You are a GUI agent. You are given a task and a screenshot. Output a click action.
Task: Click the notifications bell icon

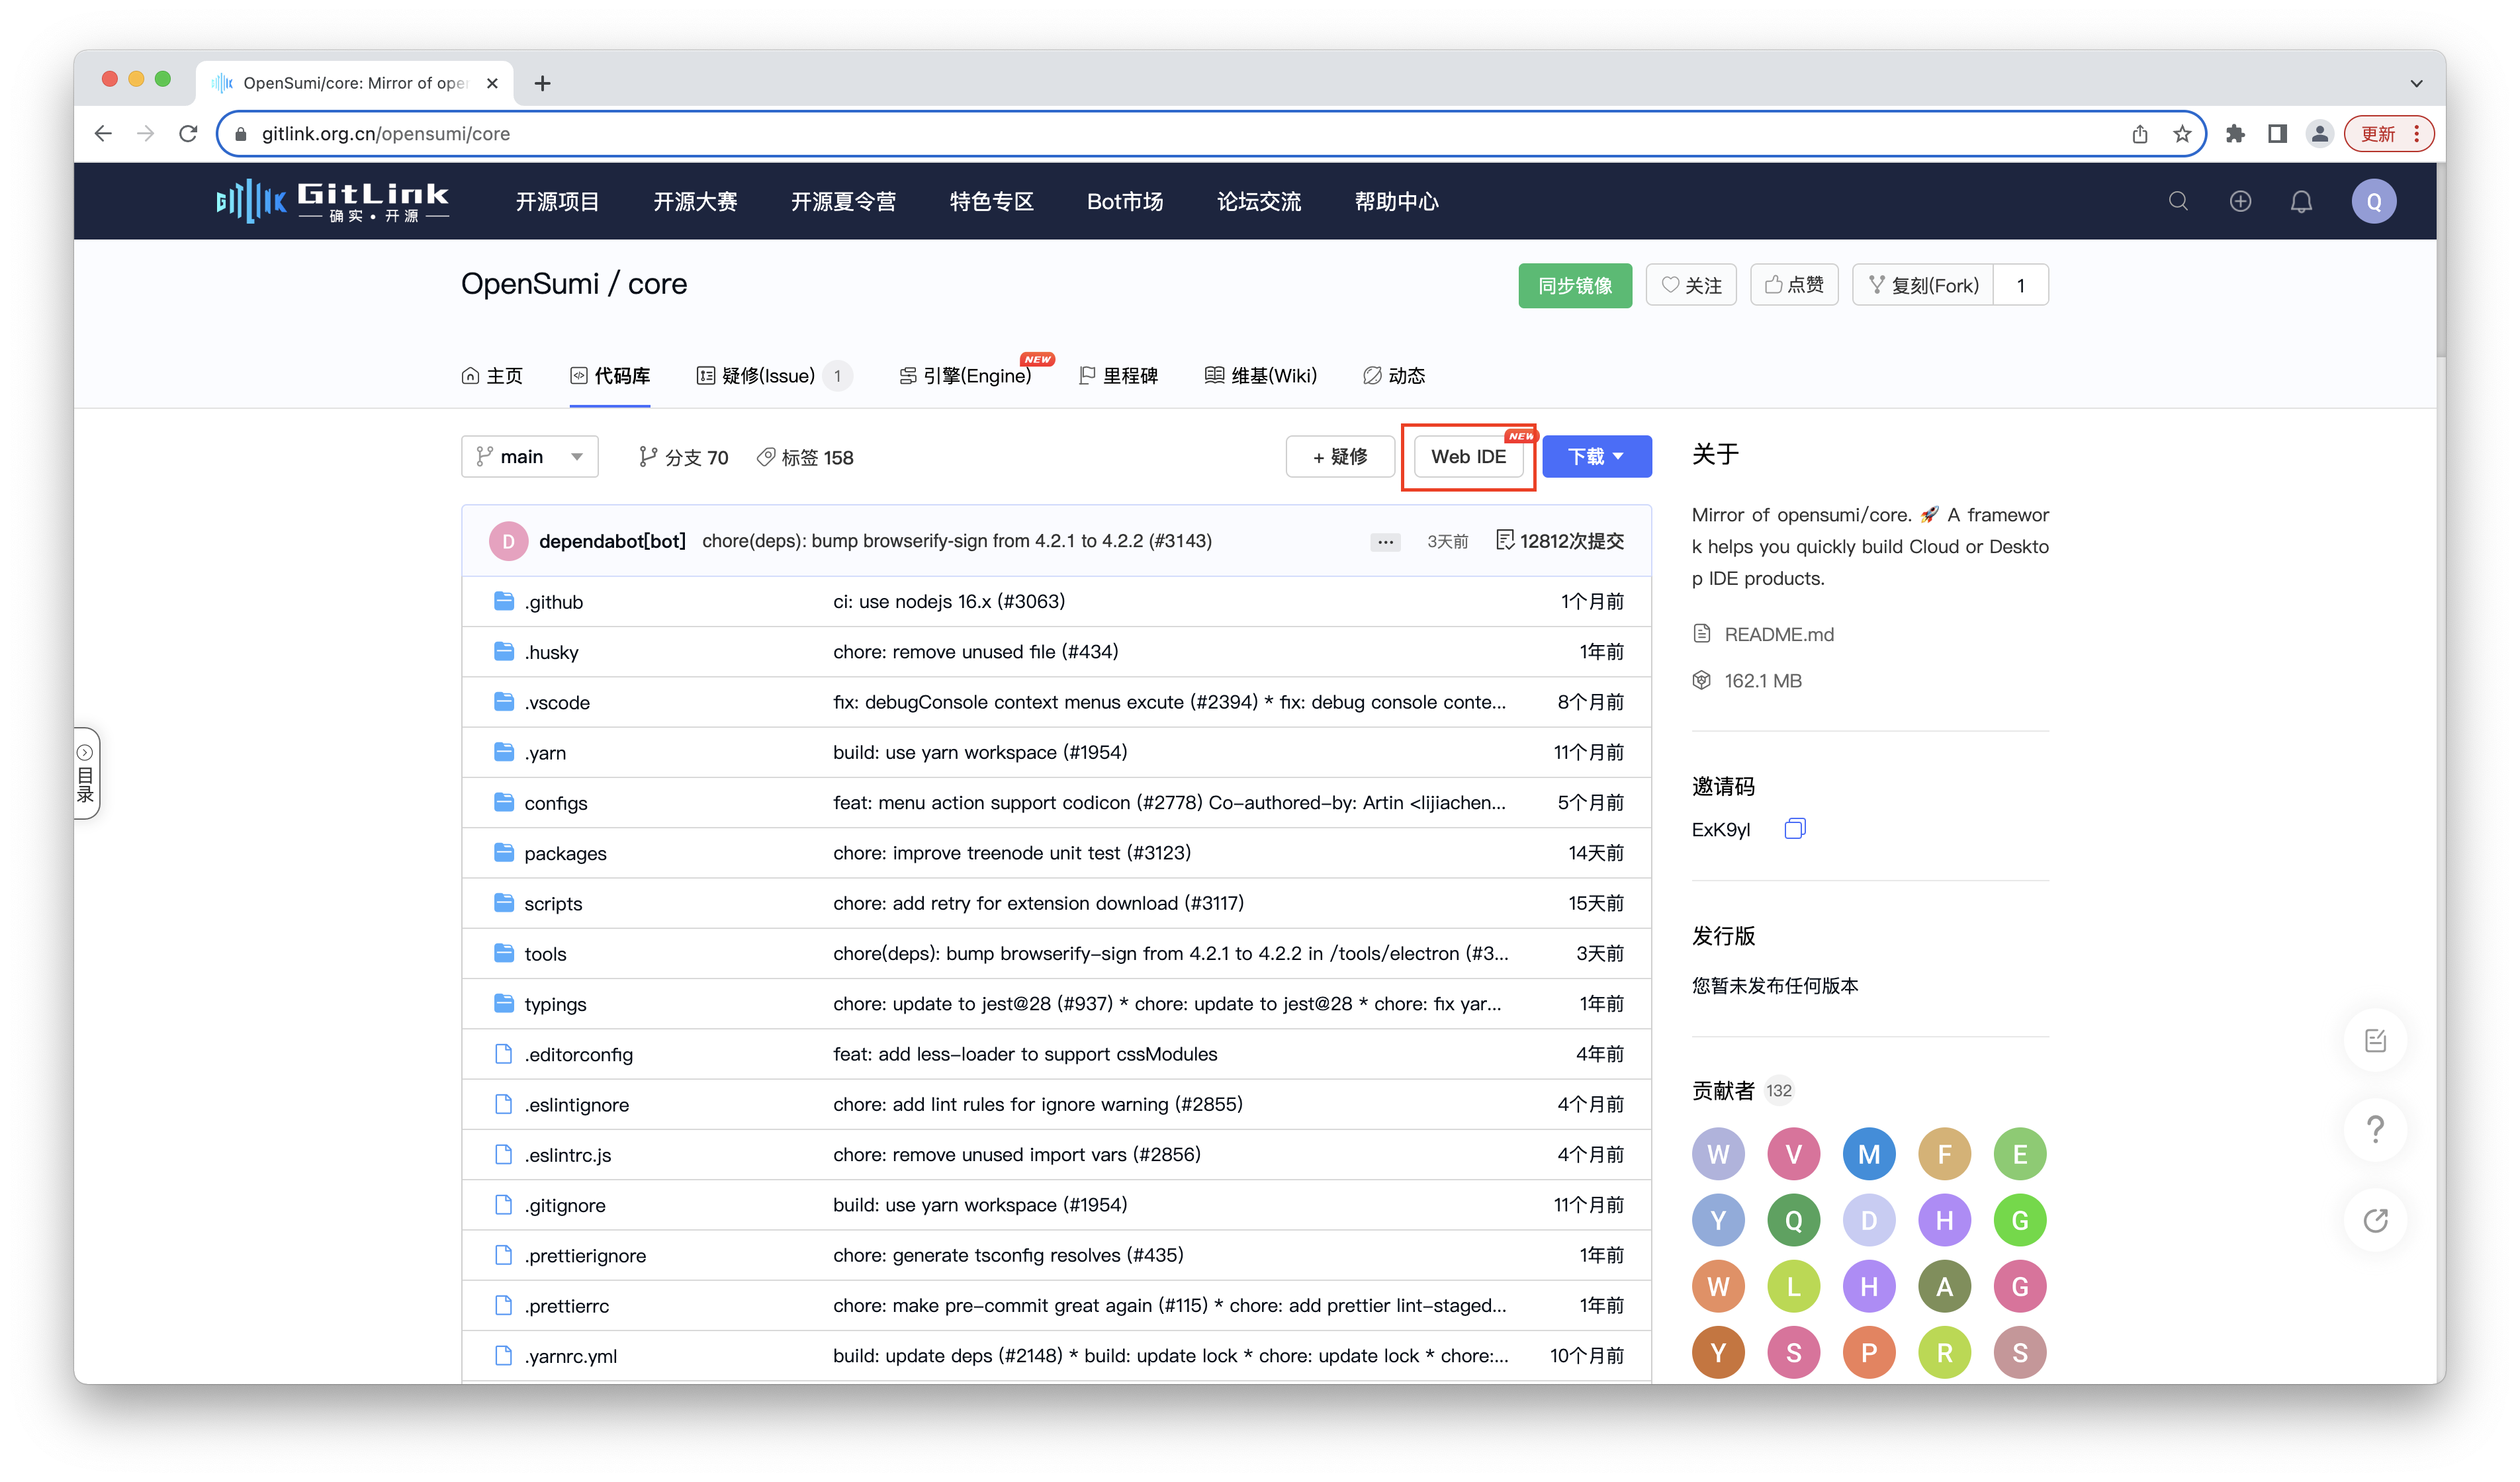click(2302, 201)
